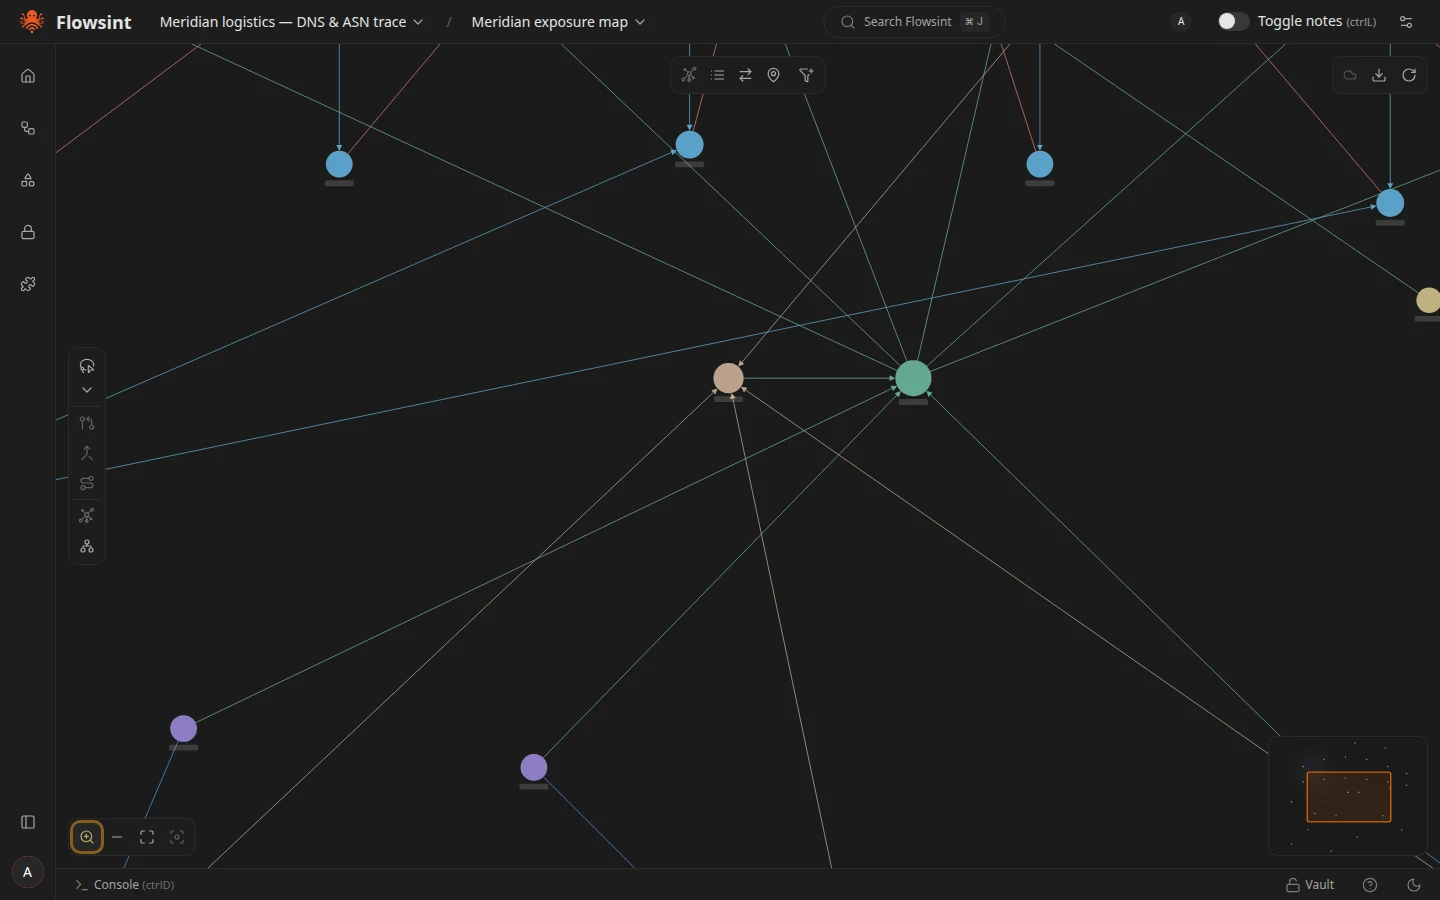The width and height of the screenshot is (1440, 900).
Task: Open the home icon in left sidebar
Action: 28,76
